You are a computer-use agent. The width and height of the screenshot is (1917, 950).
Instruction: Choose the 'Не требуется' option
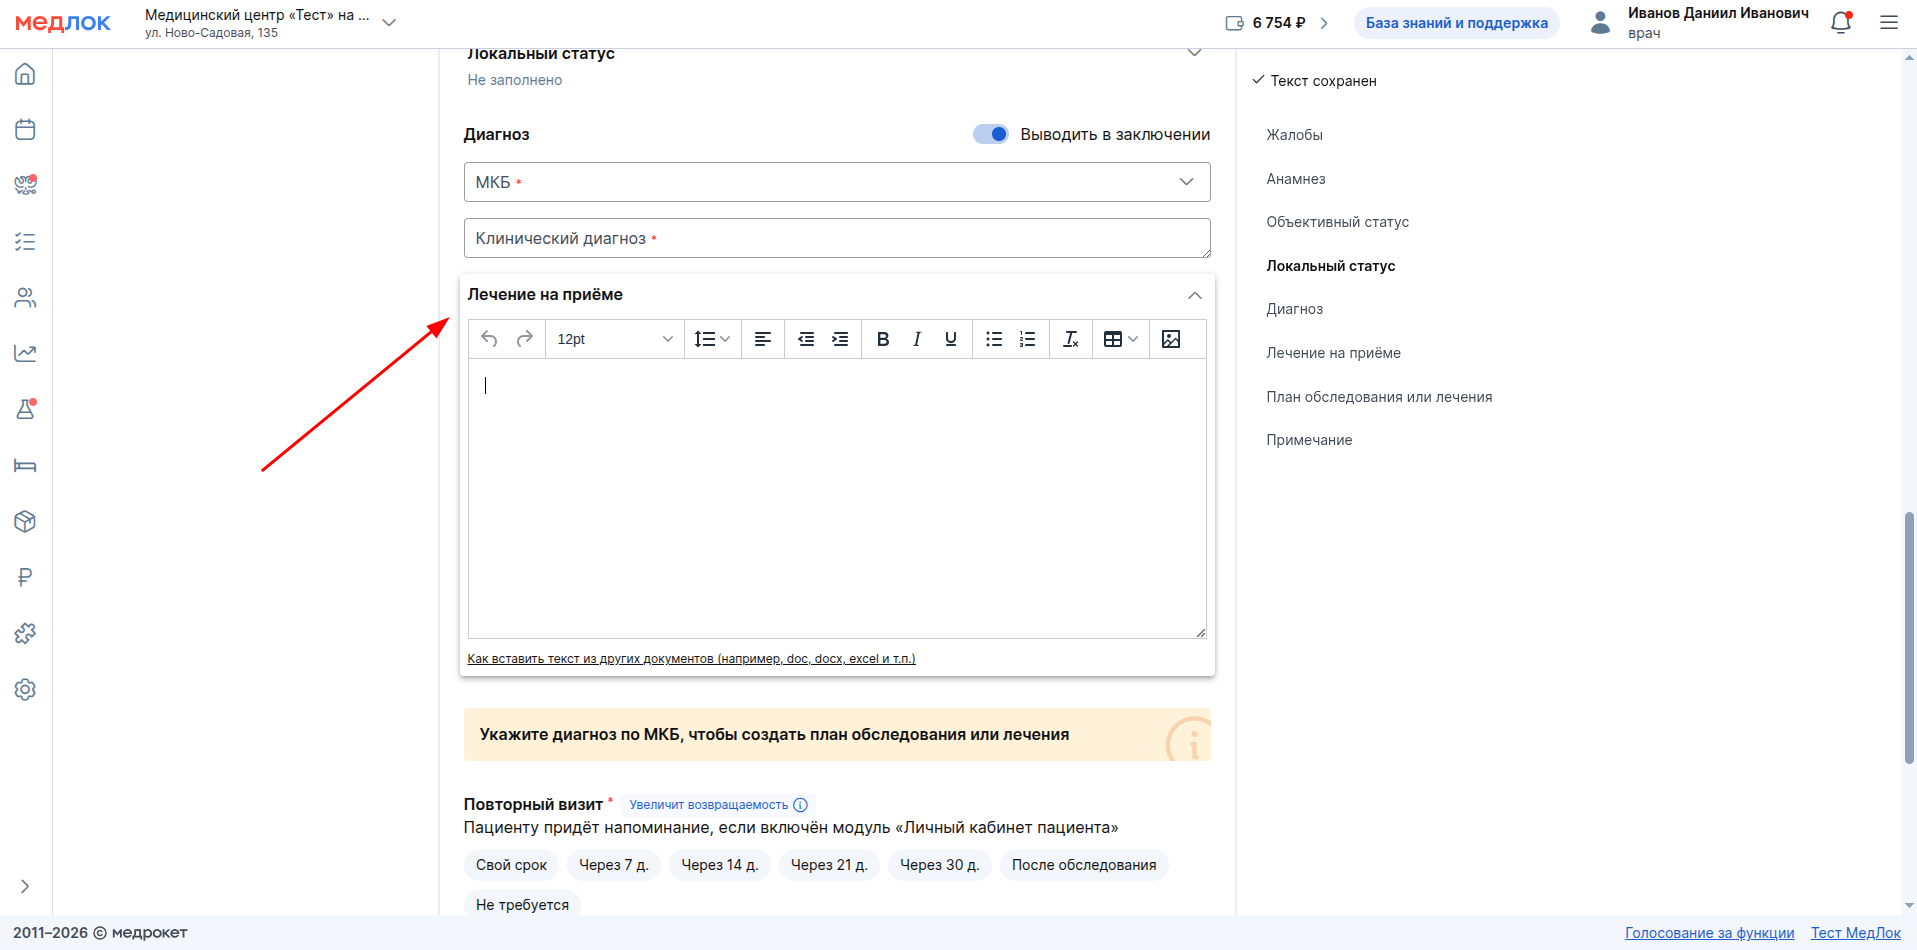(522, 904)
